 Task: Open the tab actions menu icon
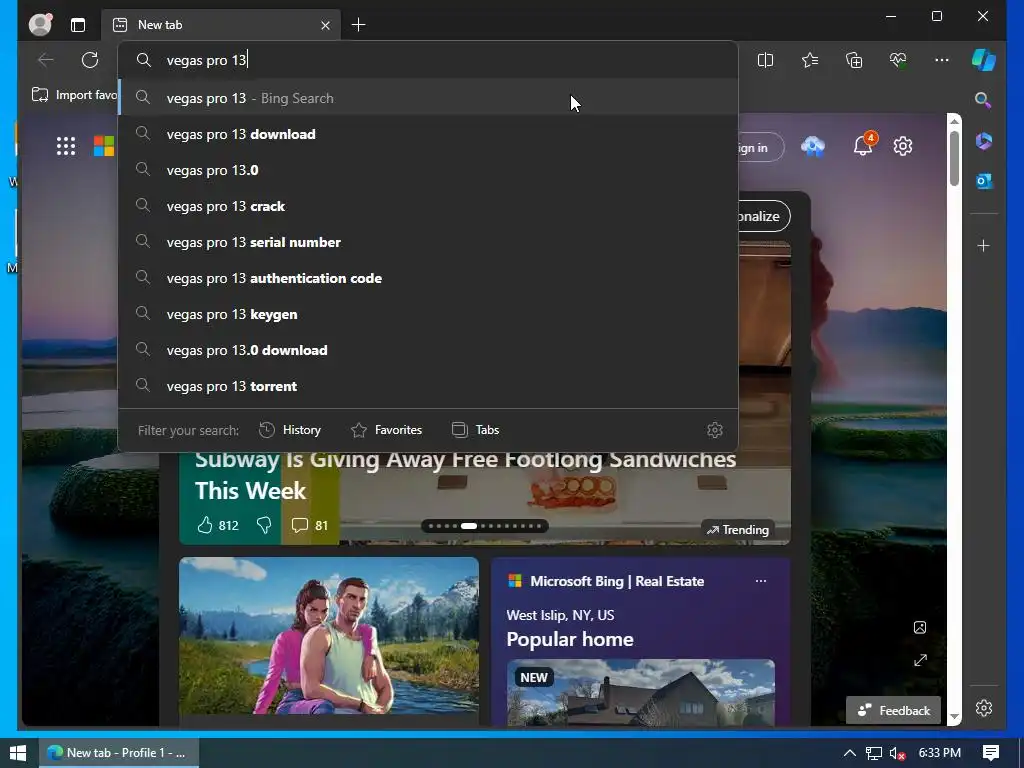[78, 25]
